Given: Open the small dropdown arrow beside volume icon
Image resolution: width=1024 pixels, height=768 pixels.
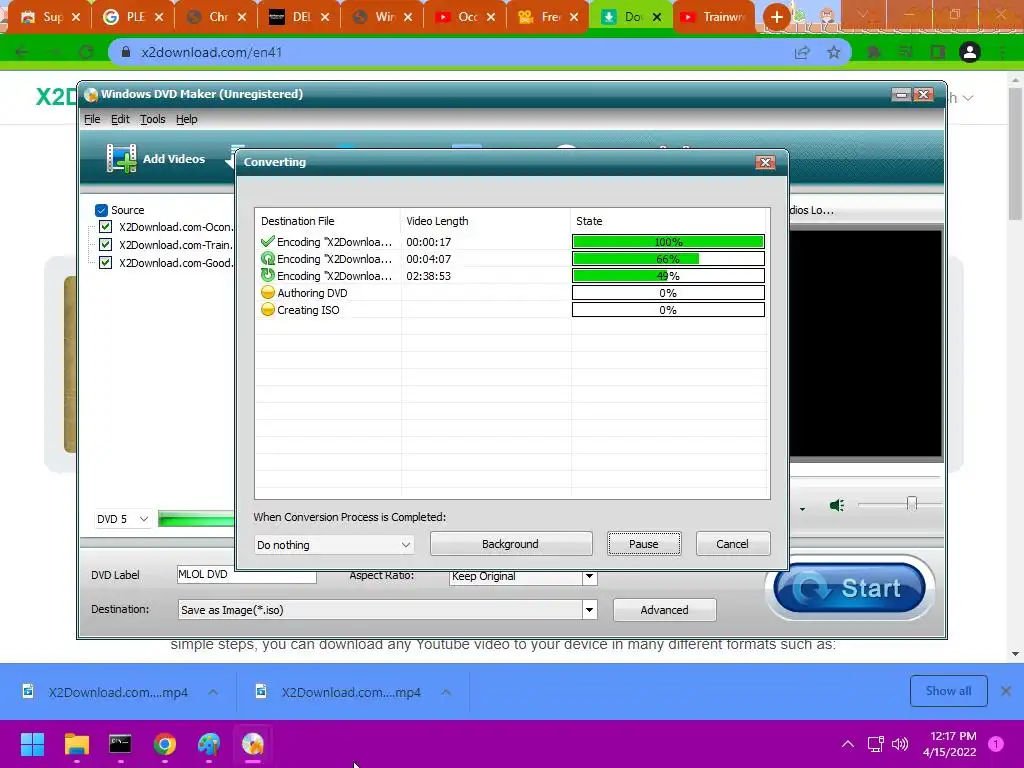Looking at the screenshot, I should pos(802,508).
